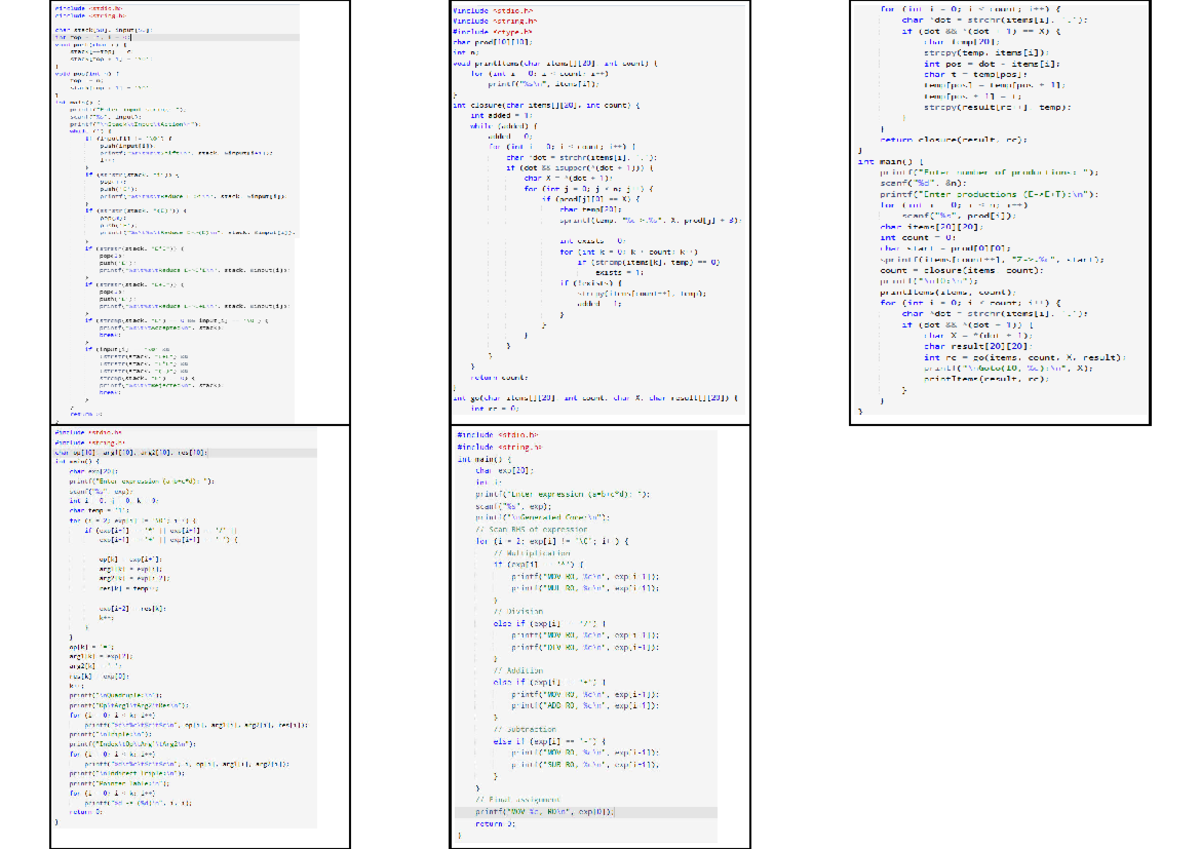
Task: Click the top-right main function code image
Action: 1000,212
